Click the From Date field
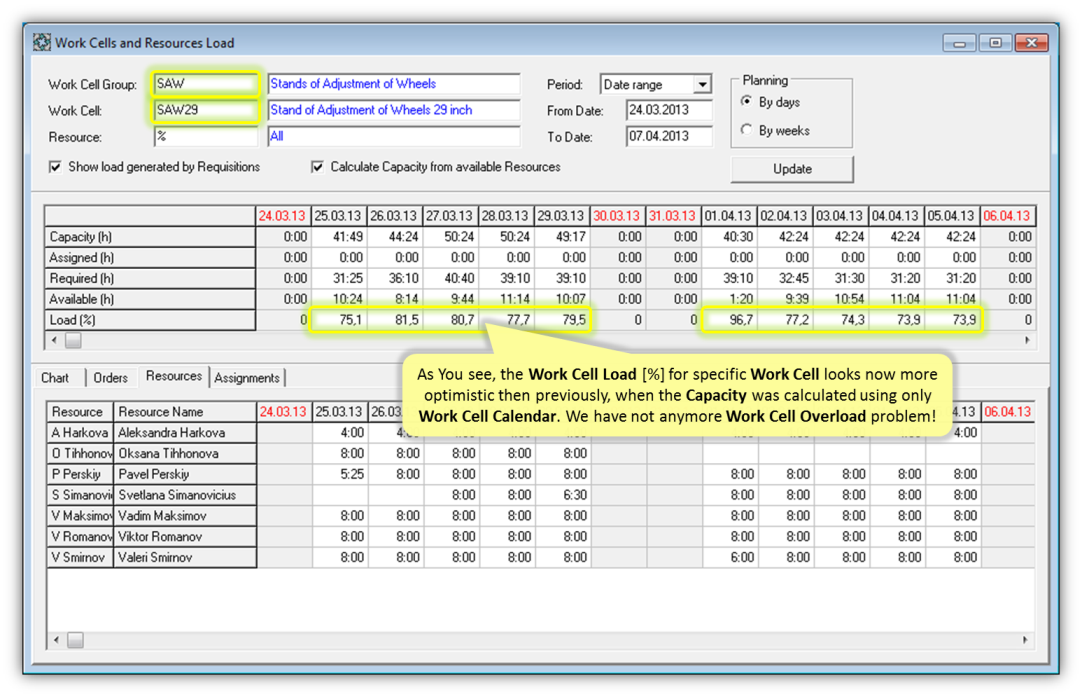1082x697 pixels. point(669,110)
